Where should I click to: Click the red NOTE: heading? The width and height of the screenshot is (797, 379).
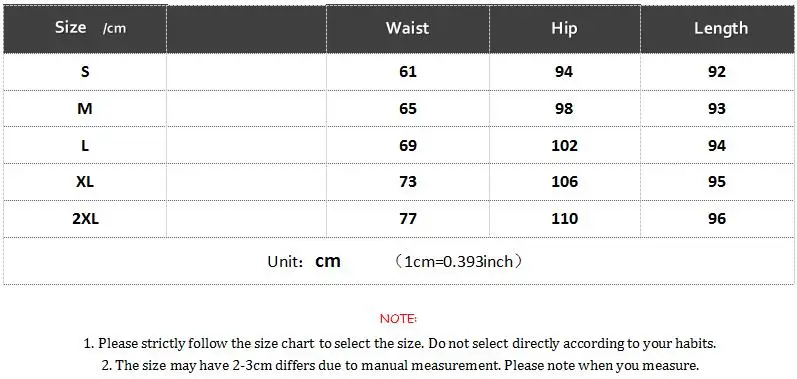(398, 319)
